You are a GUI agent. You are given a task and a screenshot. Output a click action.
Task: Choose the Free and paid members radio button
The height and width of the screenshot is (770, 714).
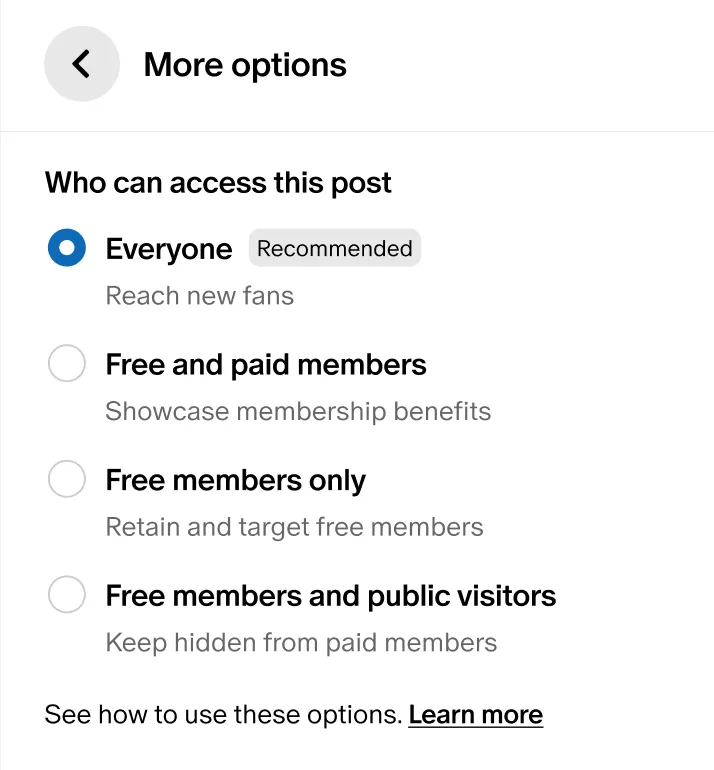pos(67,363)
